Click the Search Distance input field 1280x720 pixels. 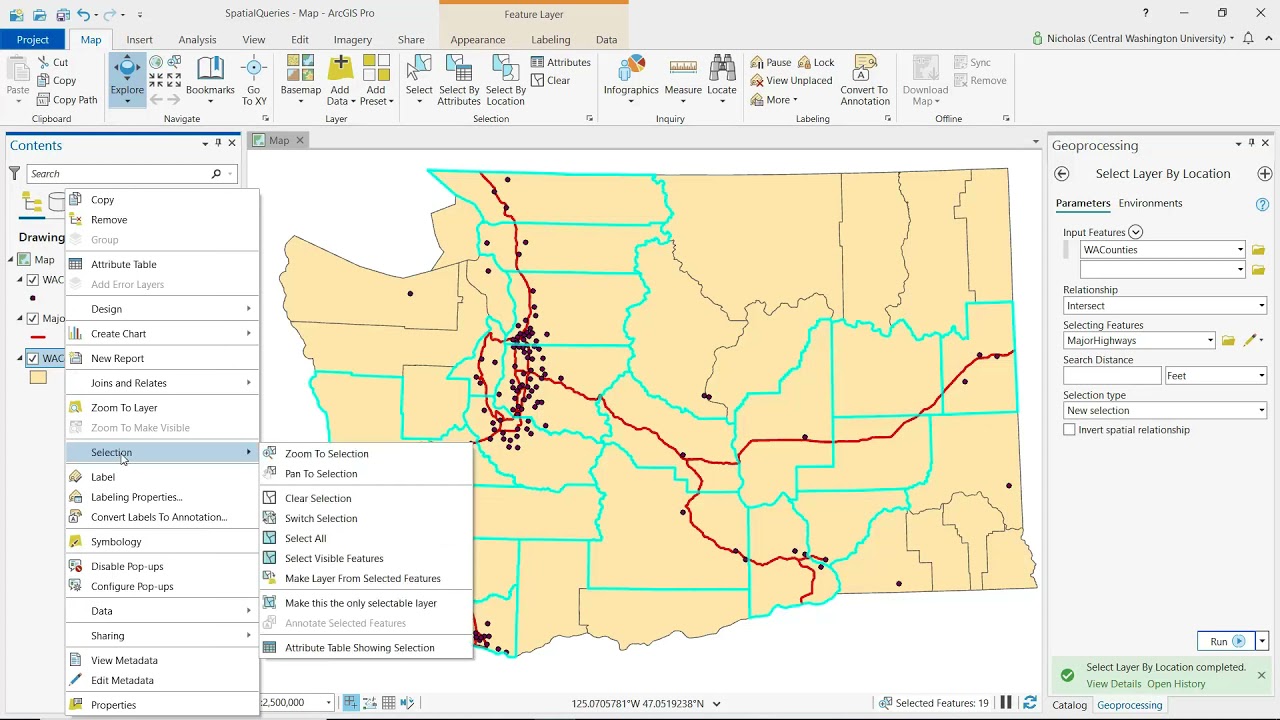(1112, 376)
